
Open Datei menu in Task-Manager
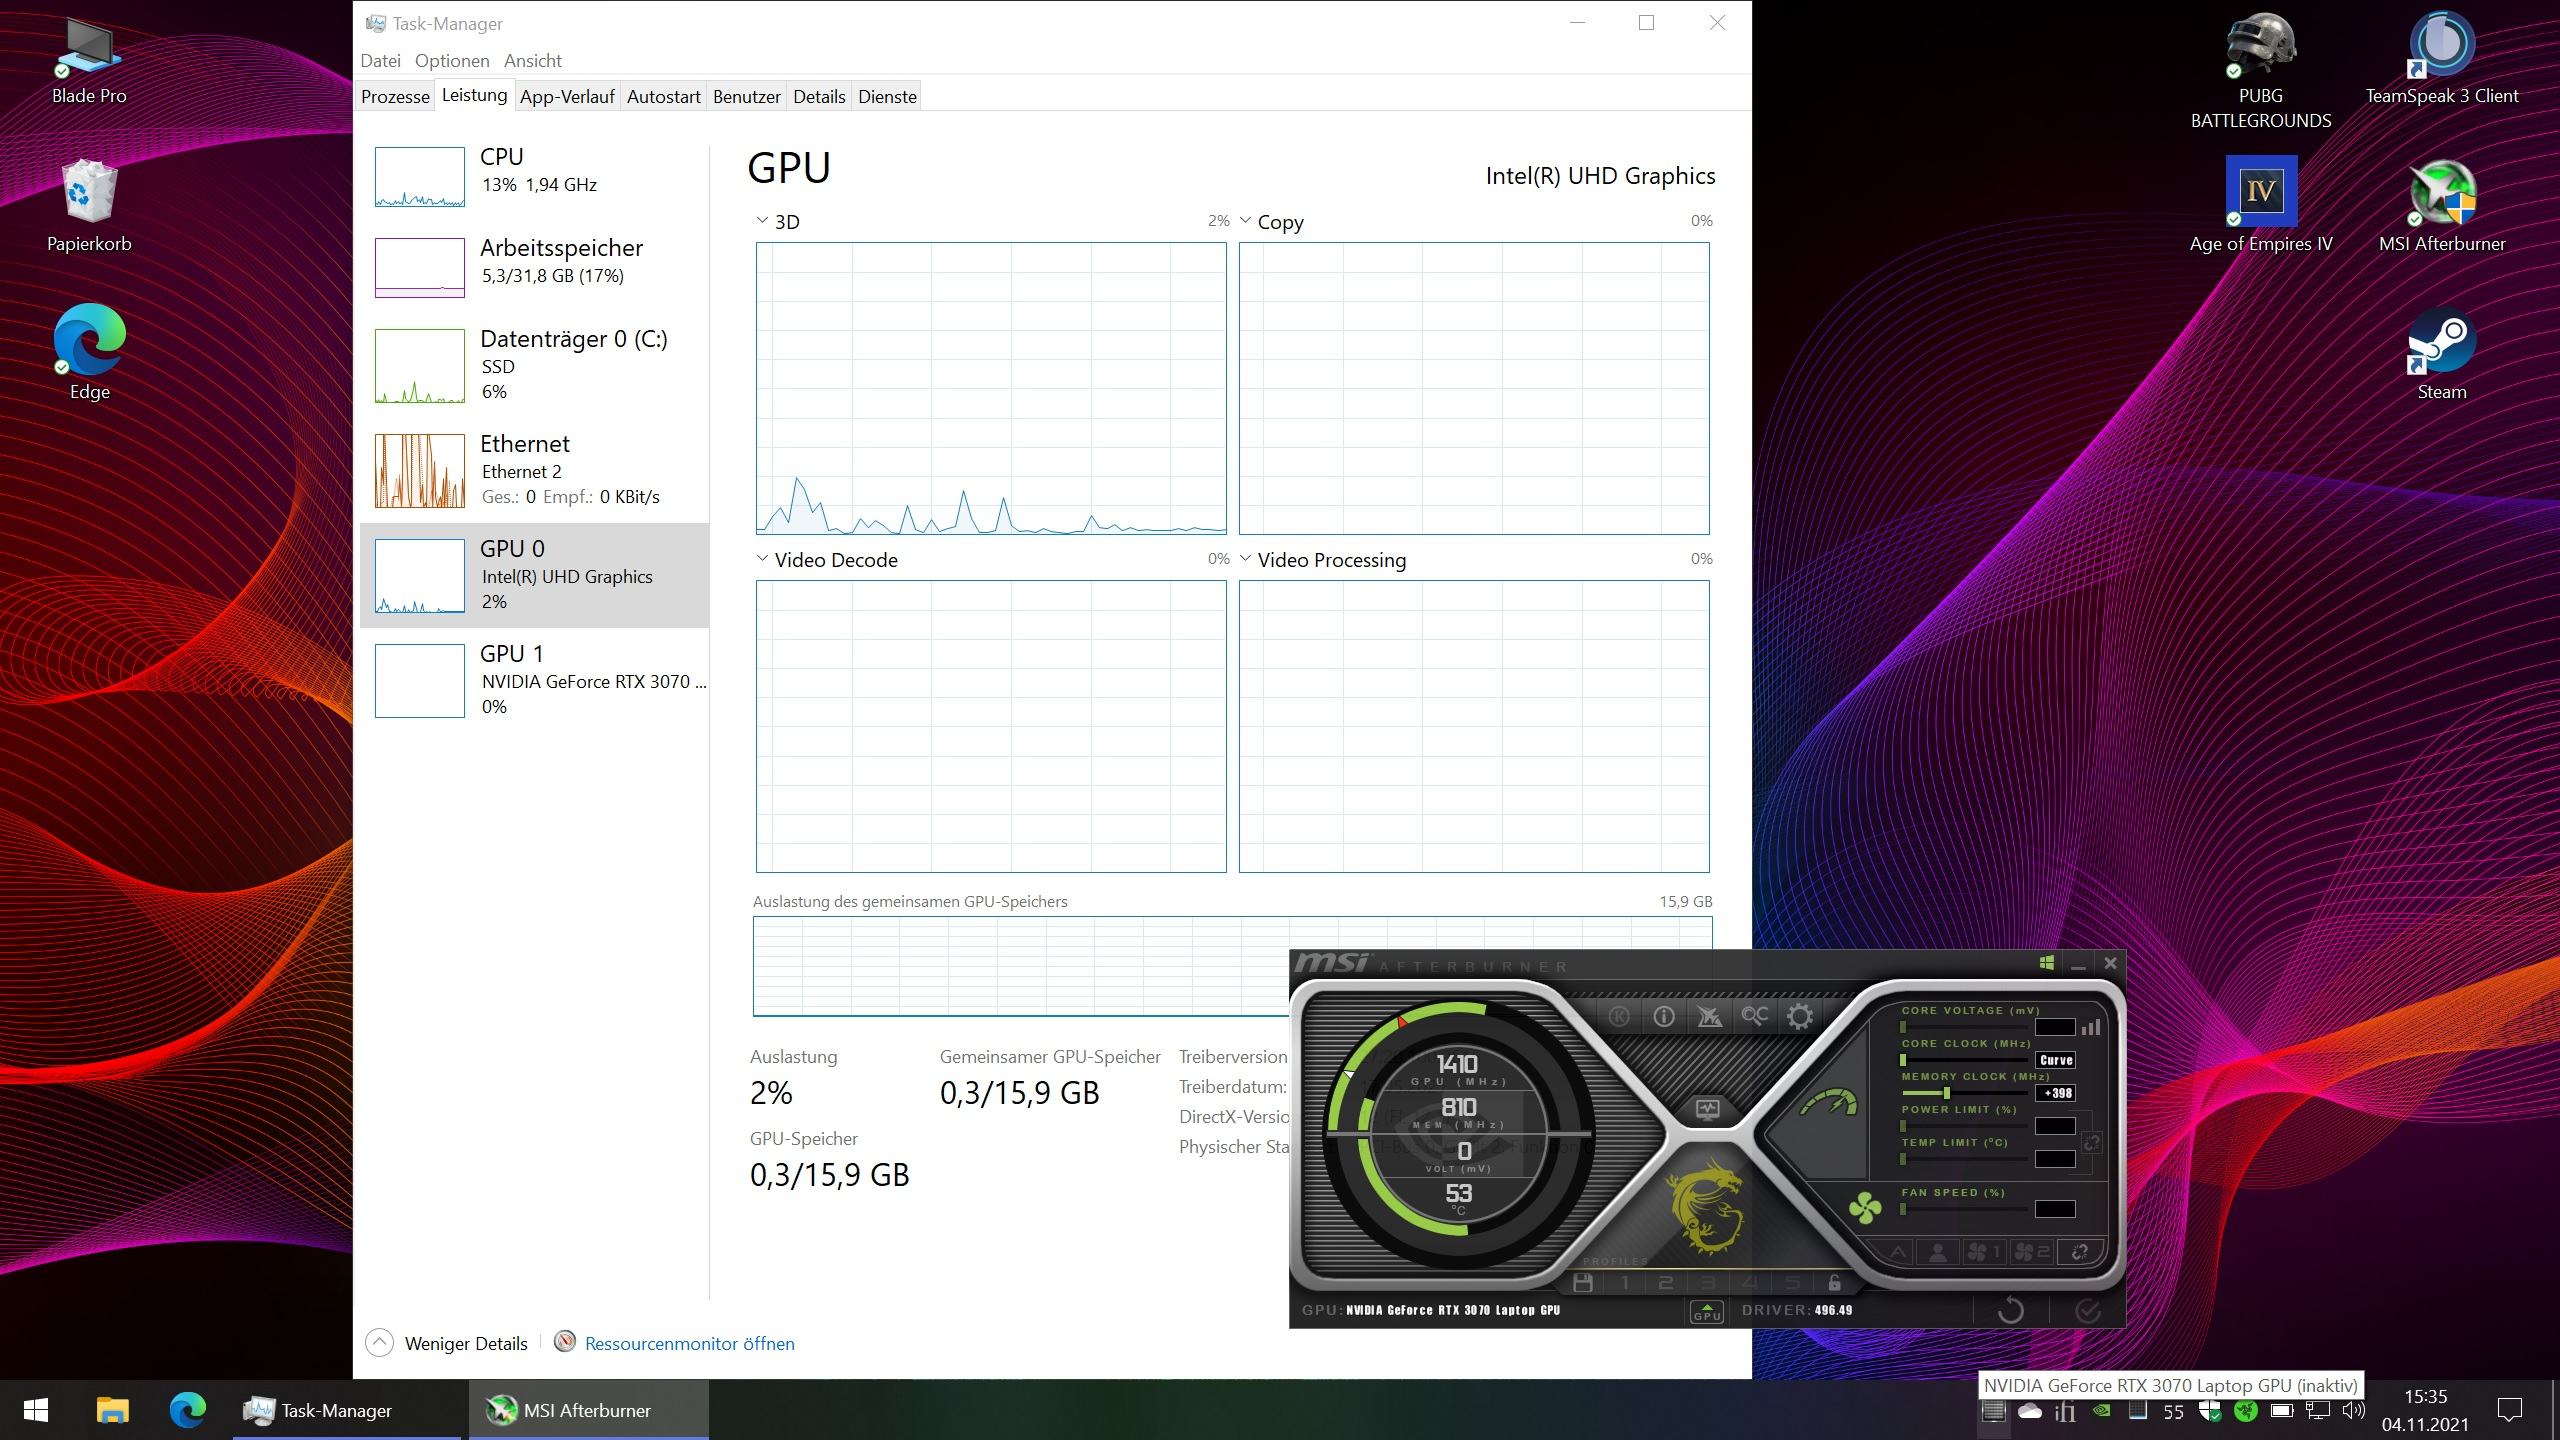point(380,61)
